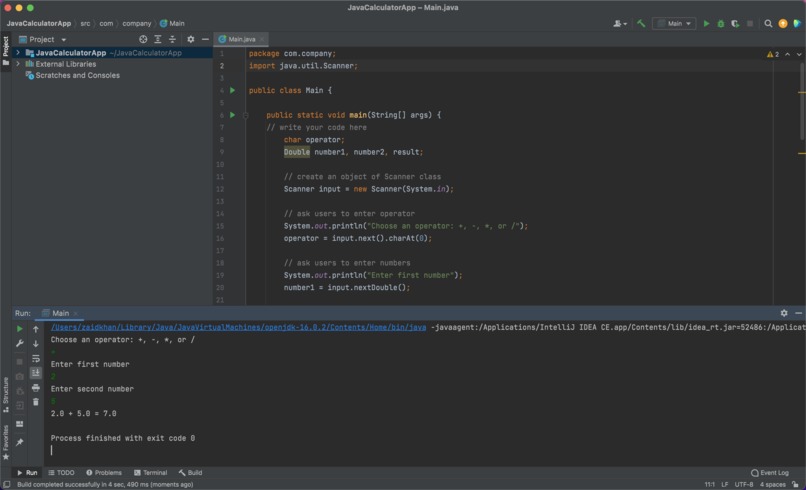The height and width of the screenshot is (490, 806).
Task: Open the Run tool window tab
Action: (x=27, y=473)
